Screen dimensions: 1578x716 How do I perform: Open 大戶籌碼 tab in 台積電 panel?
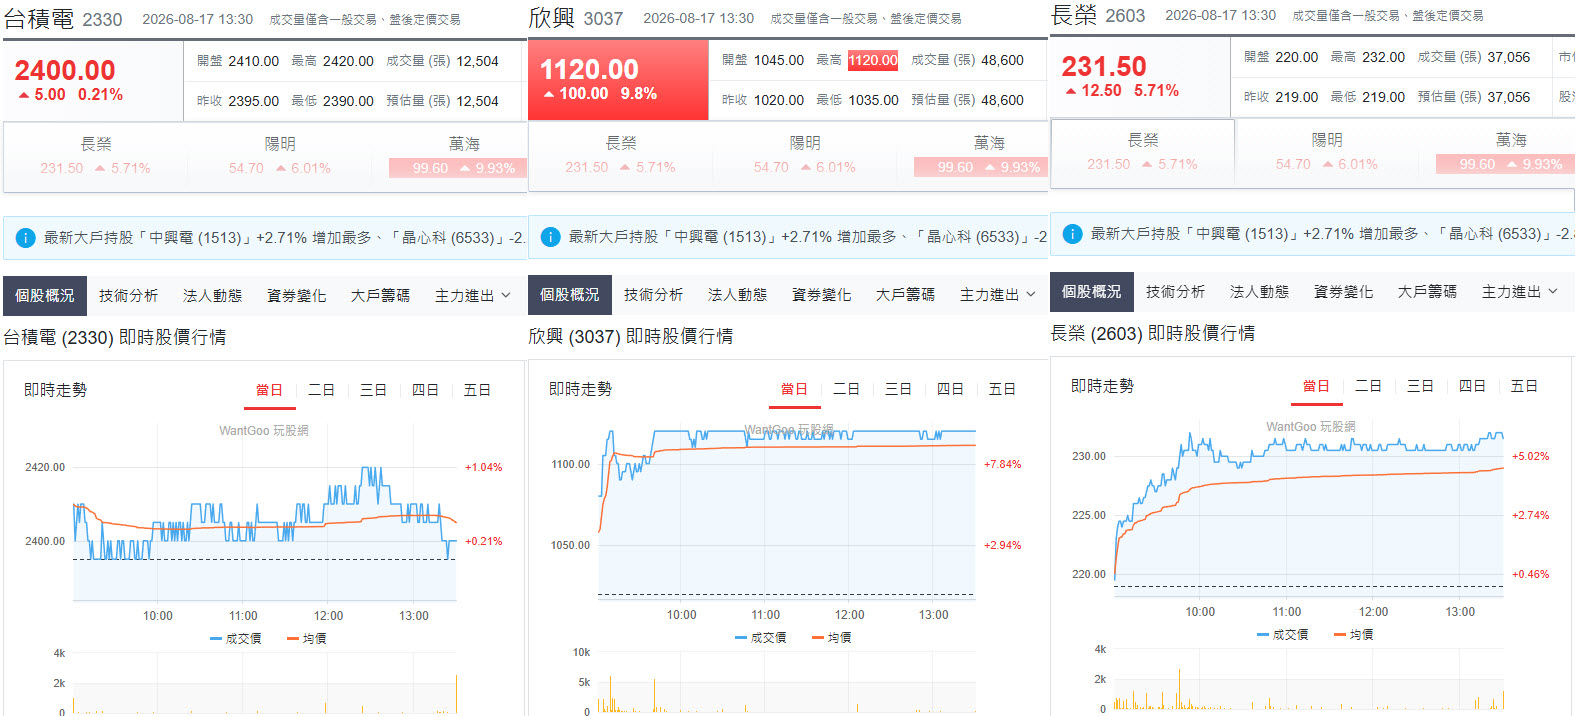(381, 295)
